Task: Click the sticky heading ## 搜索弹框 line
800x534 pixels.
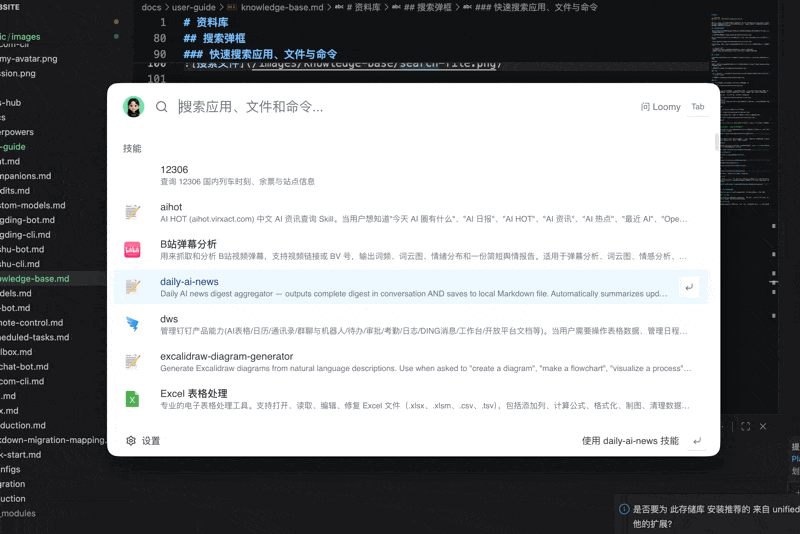Action: coord(214,38)
